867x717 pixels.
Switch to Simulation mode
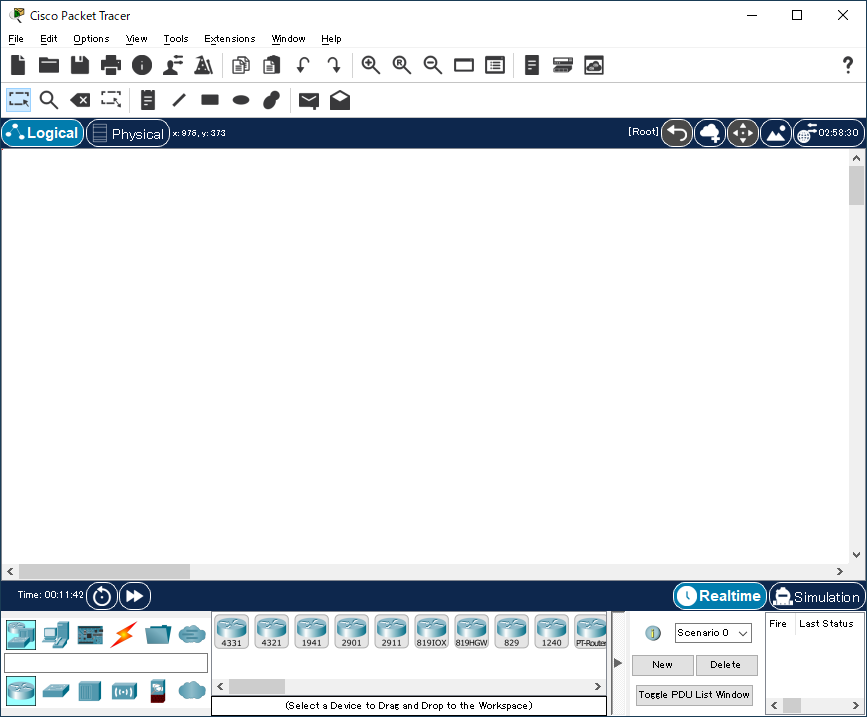point(817,596)
